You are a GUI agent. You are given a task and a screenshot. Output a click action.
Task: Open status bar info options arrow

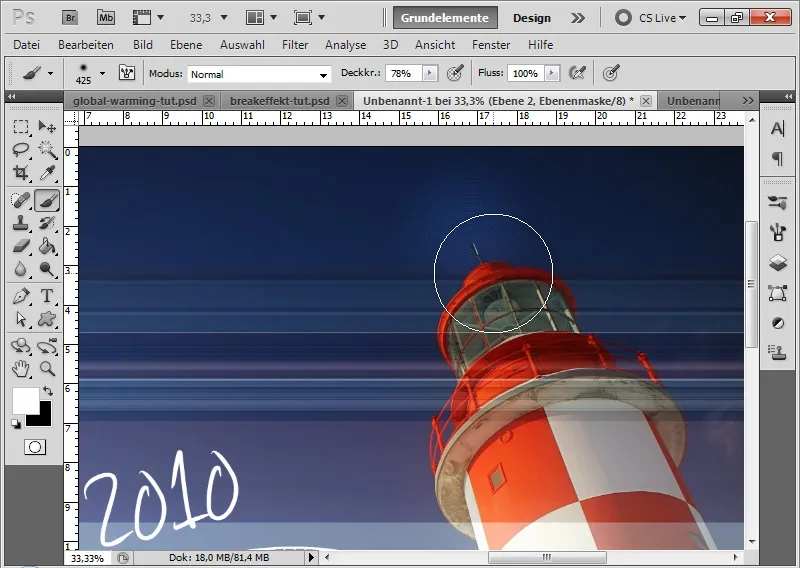[x=311, y=557]
